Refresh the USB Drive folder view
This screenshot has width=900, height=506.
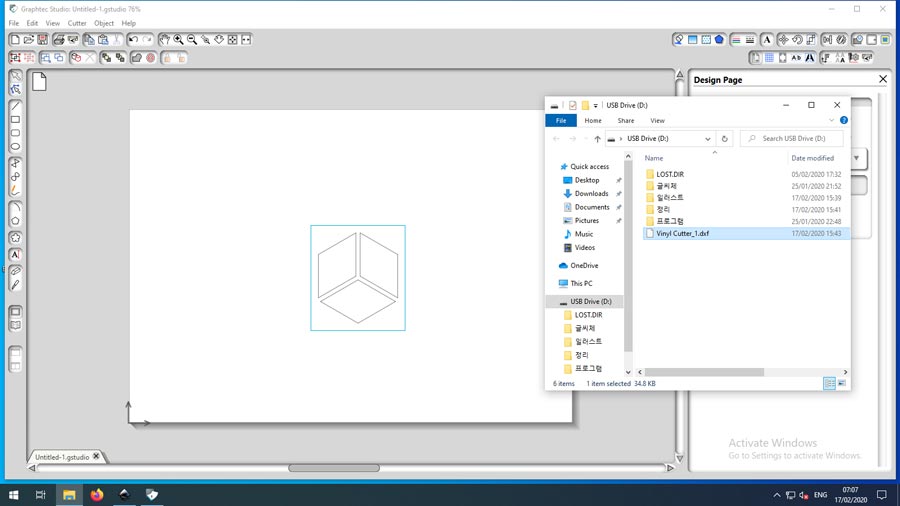click(x=724, y=139)
